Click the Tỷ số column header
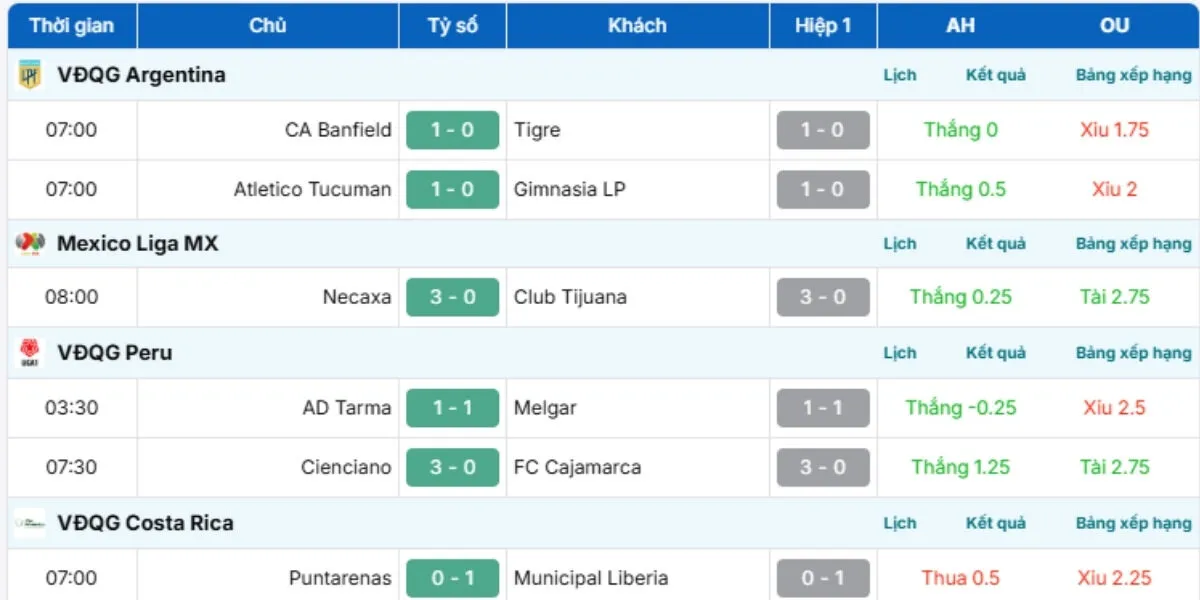 tap(452, 26)
